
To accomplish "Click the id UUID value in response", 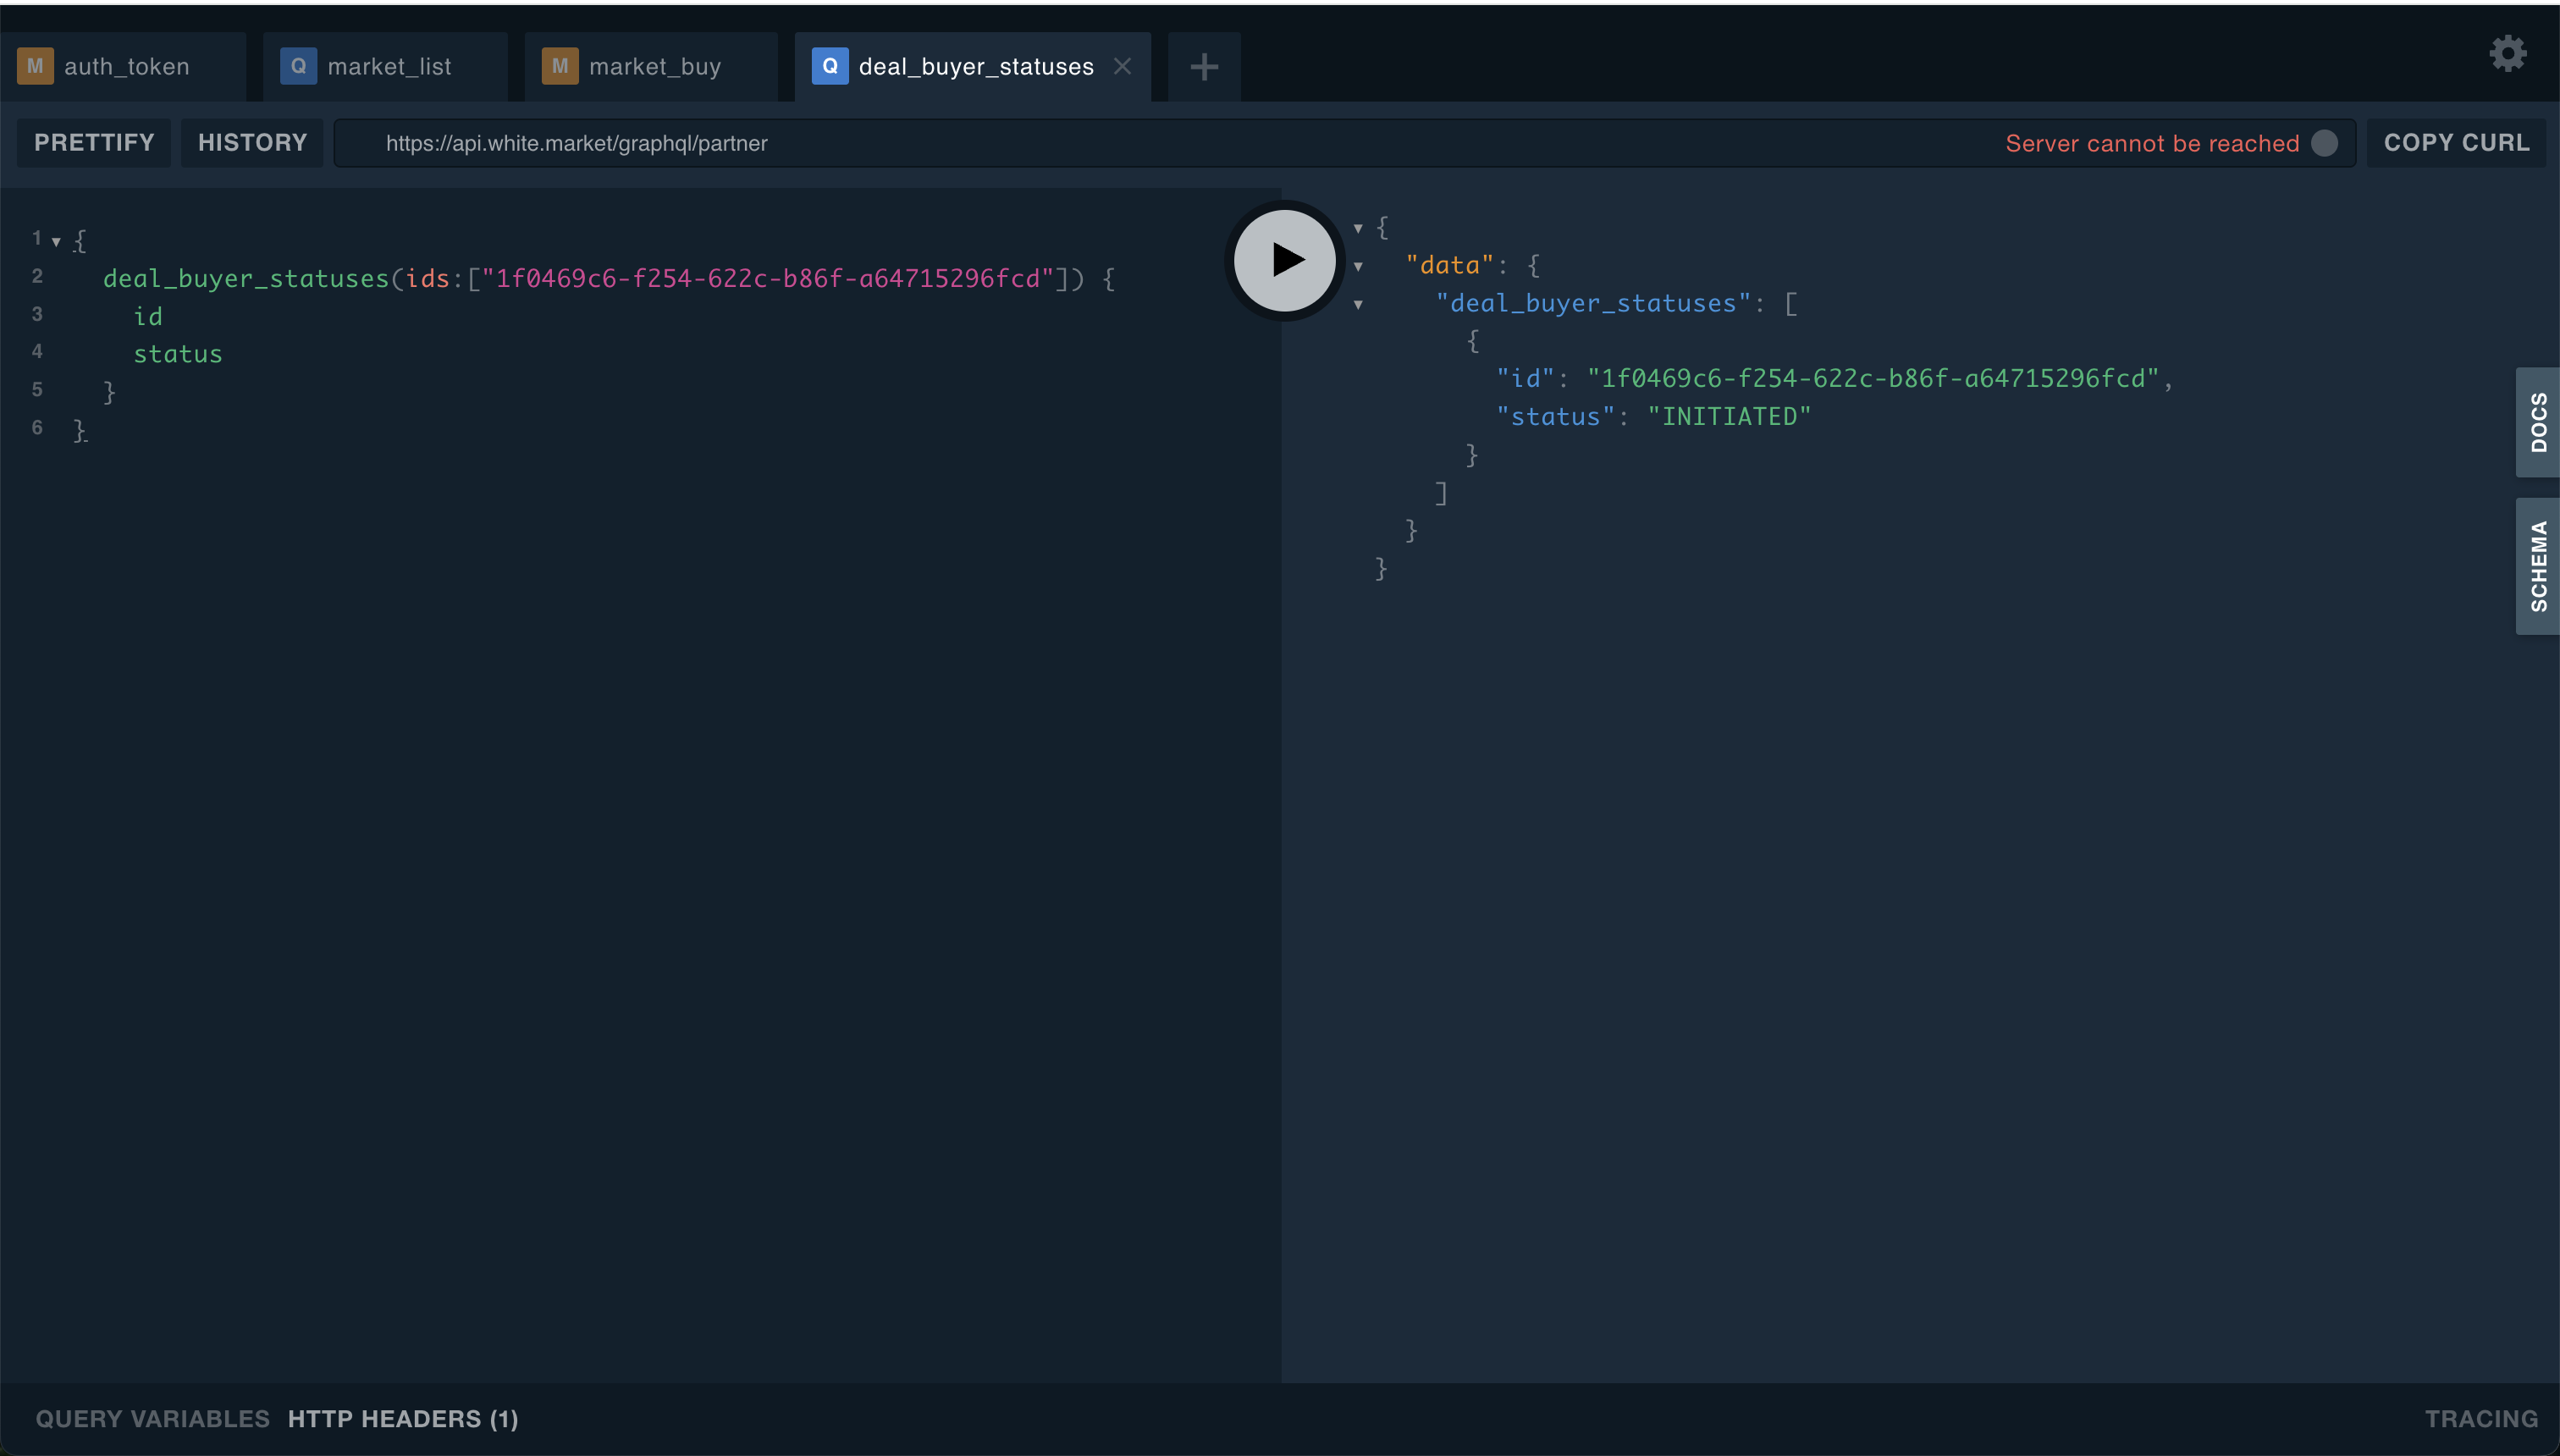I will 1873,379.
